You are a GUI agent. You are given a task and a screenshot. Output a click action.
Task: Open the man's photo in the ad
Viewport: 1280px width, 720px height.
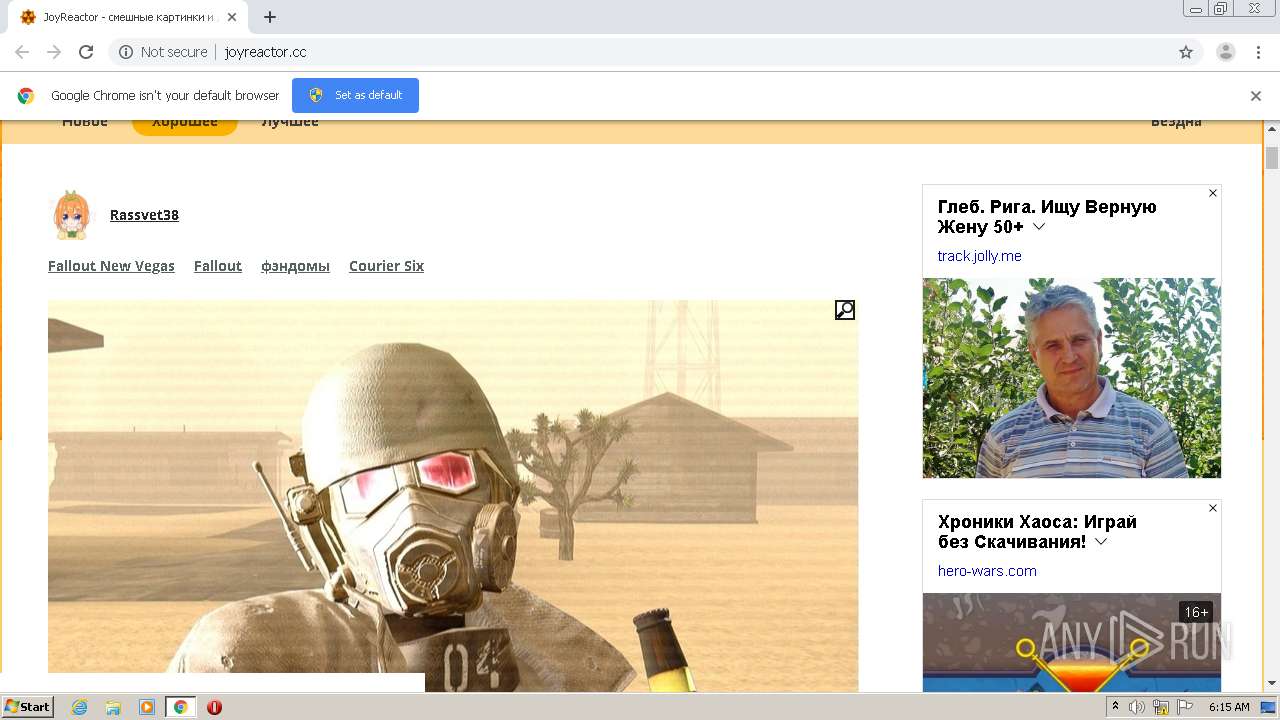pos(1072,378)
